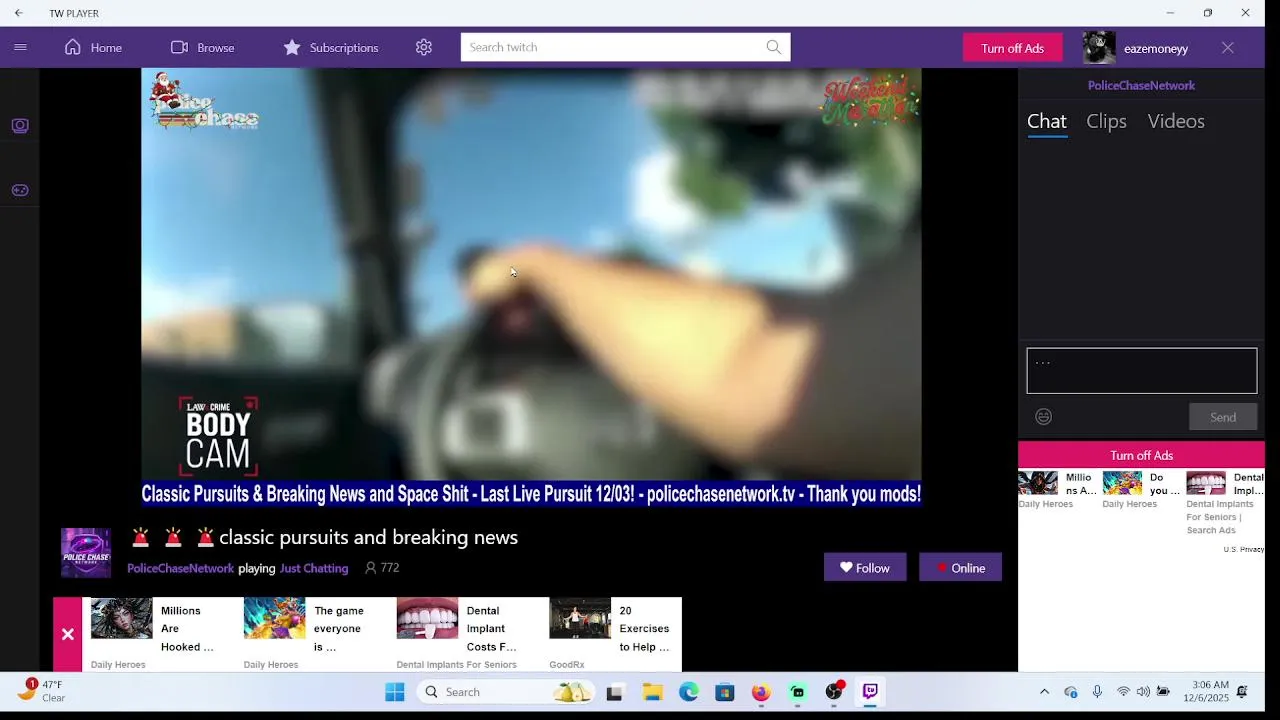This screenshot has width=1280, height=720.
Task: Click the search magnifier icon
Action: pos(774,47)
